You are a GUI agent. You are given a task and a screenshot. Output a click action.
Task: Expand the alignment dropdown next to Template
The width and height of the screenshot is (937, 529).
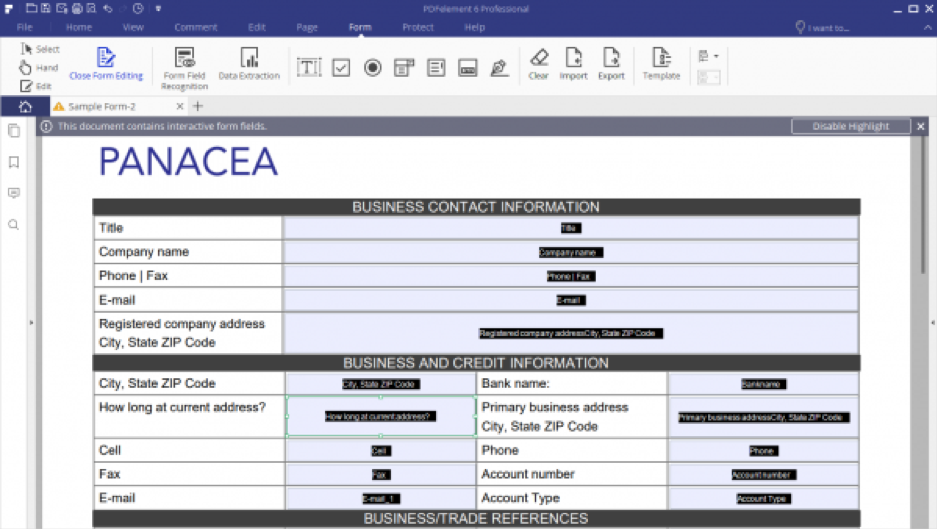click(x=710, y=57)
